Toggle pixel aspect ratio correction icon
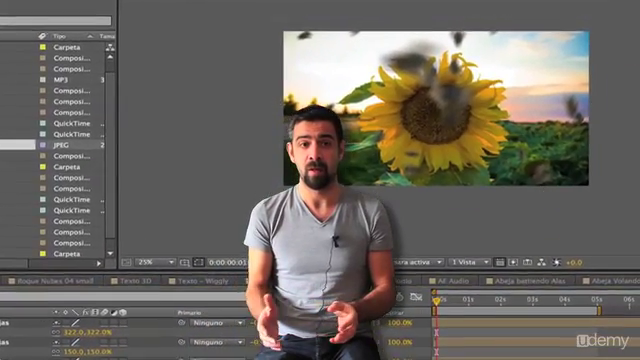The width and height of the screenshot is (640, 360). [x=500, y=262]
